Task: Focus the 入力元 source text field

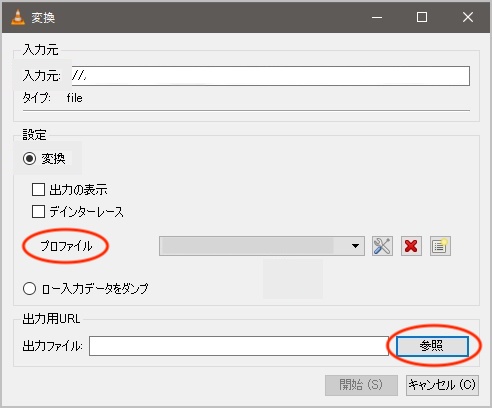Action: [271, 76]
